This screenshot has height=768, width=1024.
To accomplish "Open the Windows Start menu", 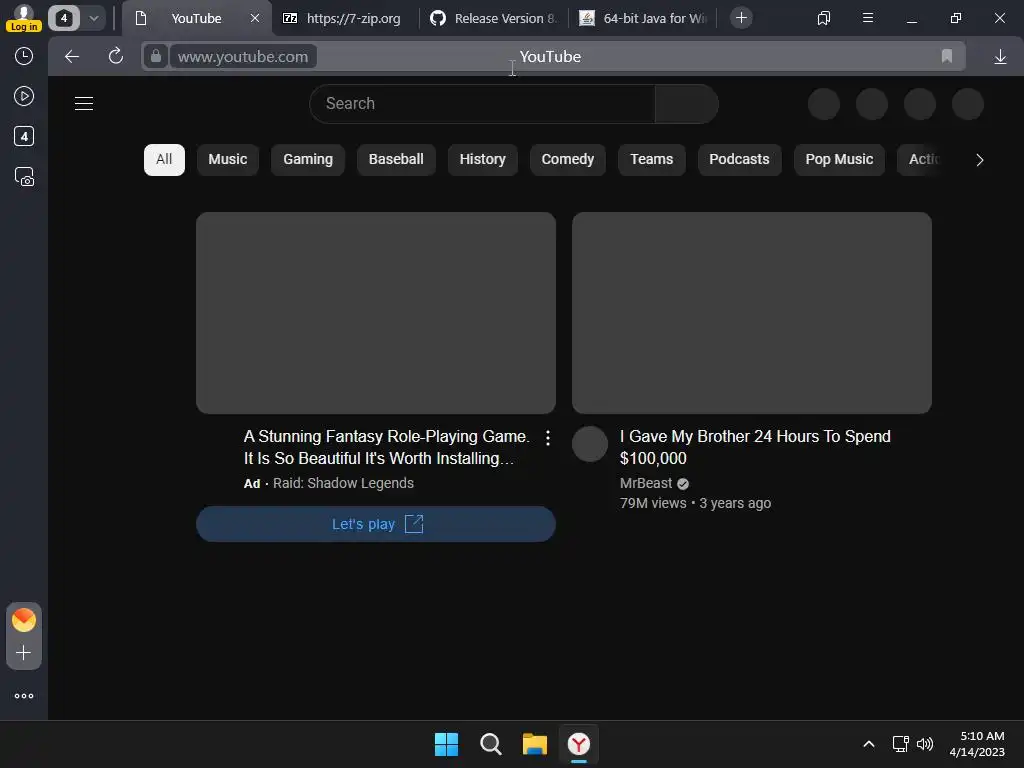I will (447, 744).
